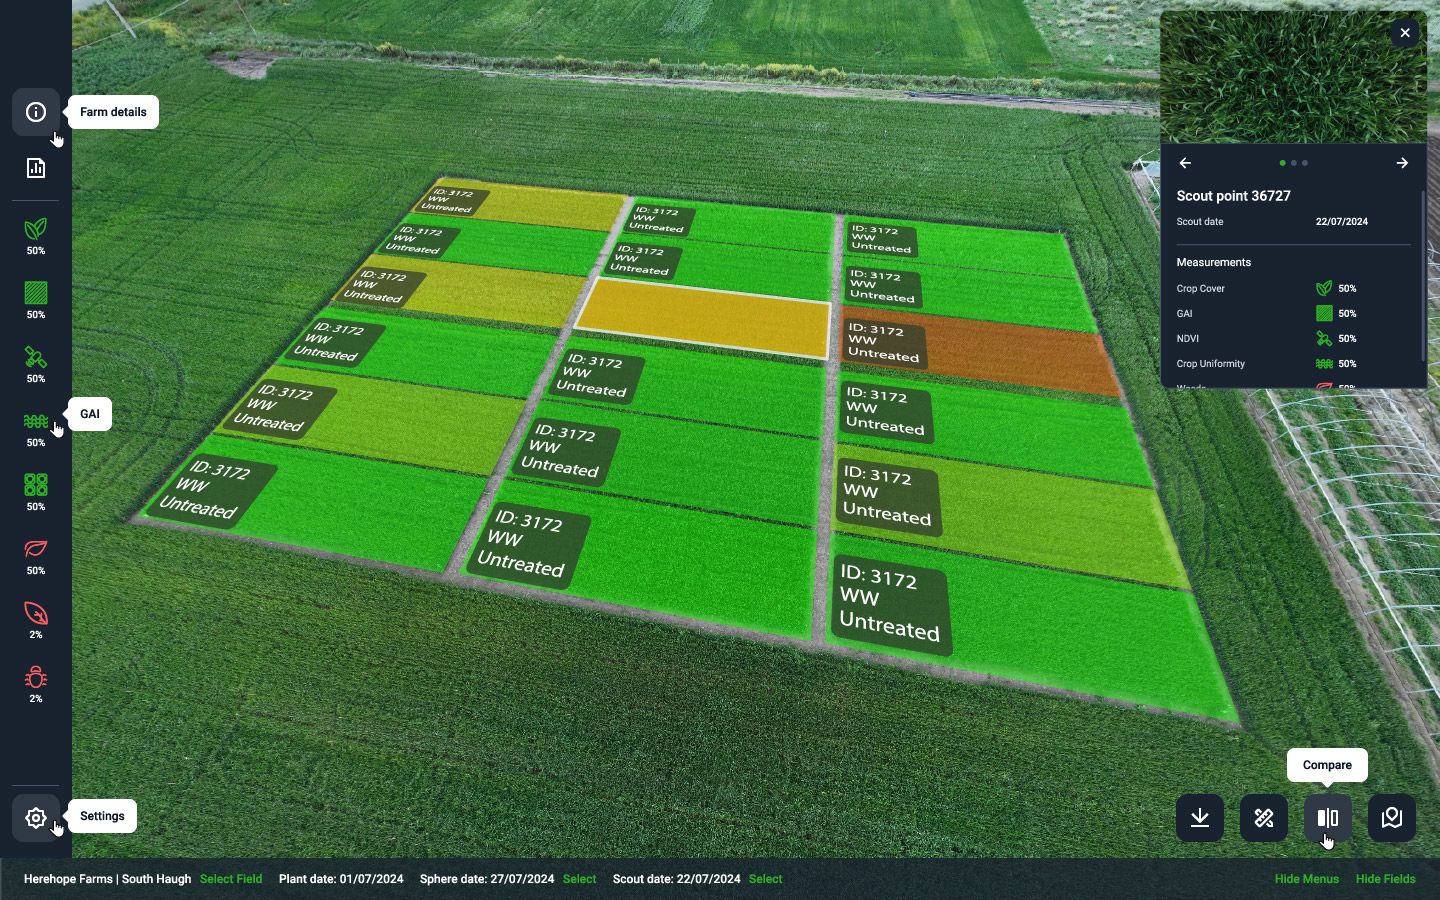Open the report chart icon in sidebar

pyautogui.click(x=36, y=168)
